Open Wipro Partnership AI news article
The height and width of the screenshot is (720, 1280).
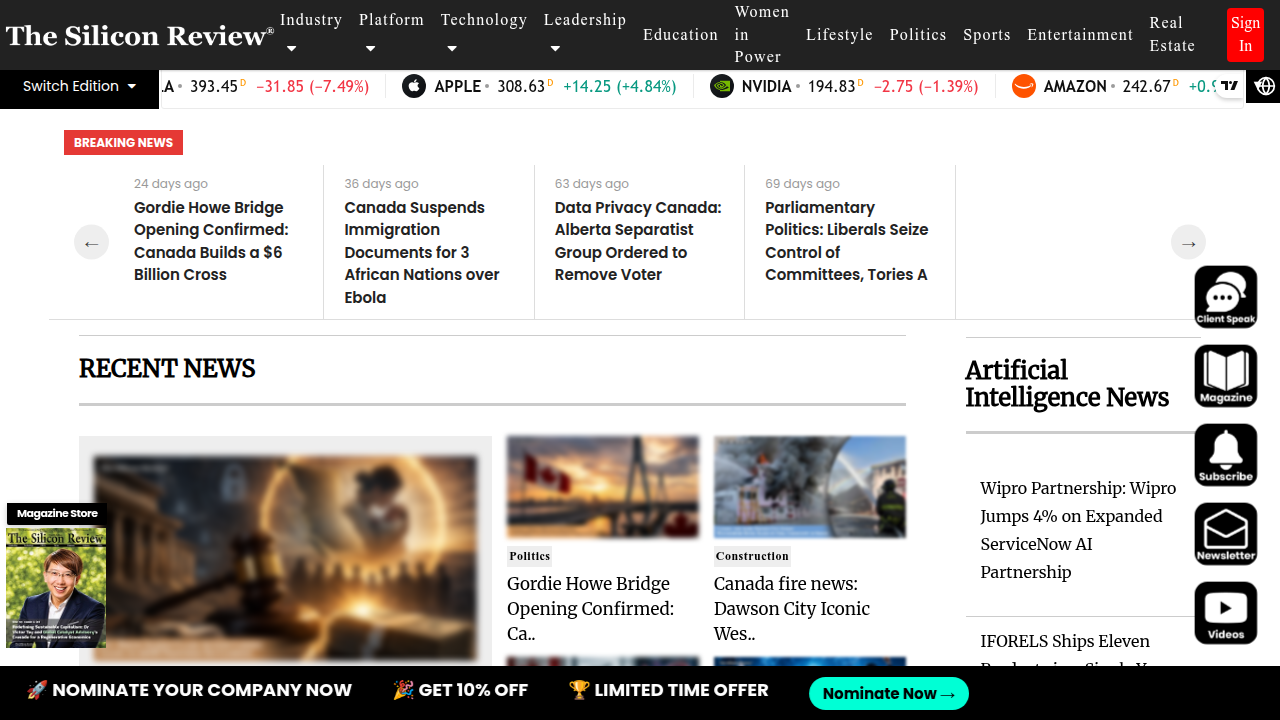click(x=1078, y=530)
